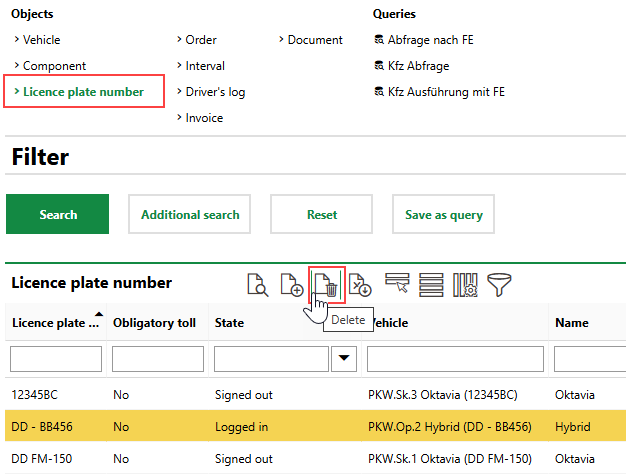626x475 pixels.
Task: Click the Additional search button
Action: pos(190,214)
